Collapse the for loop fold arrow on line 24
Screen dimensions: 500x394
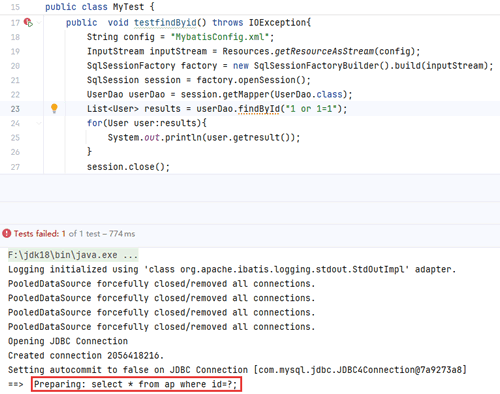(x=39, y=123)
